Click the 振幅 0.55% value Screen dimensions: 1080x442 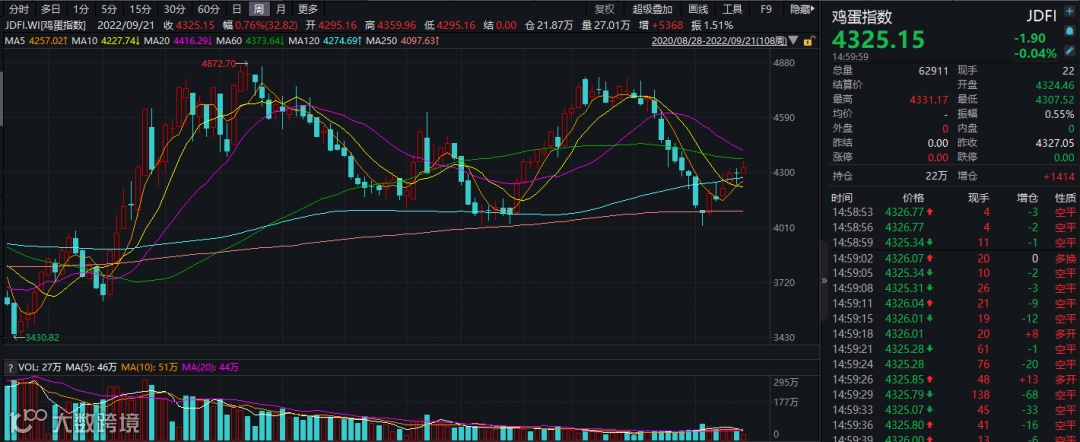1059,114
